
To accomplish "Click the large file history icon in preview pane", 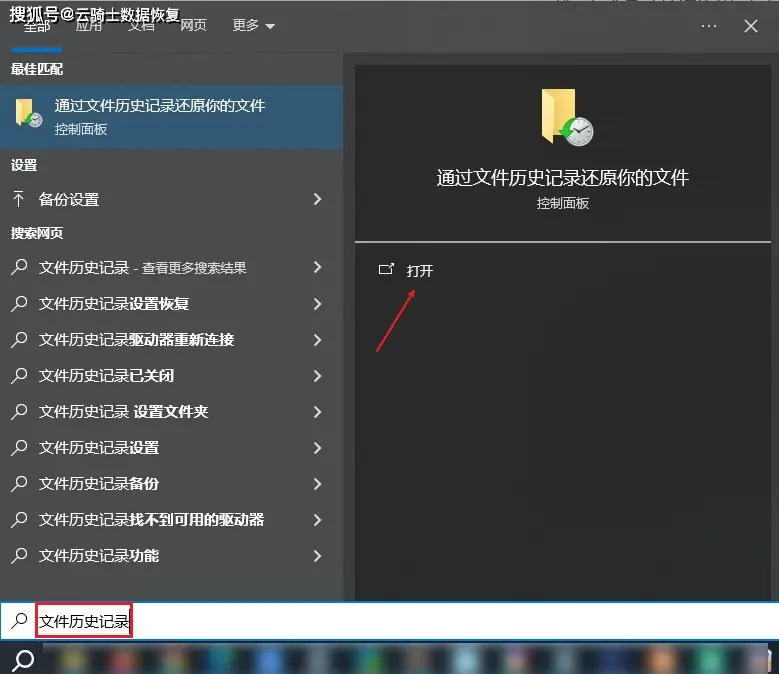I will pos(567,118).
